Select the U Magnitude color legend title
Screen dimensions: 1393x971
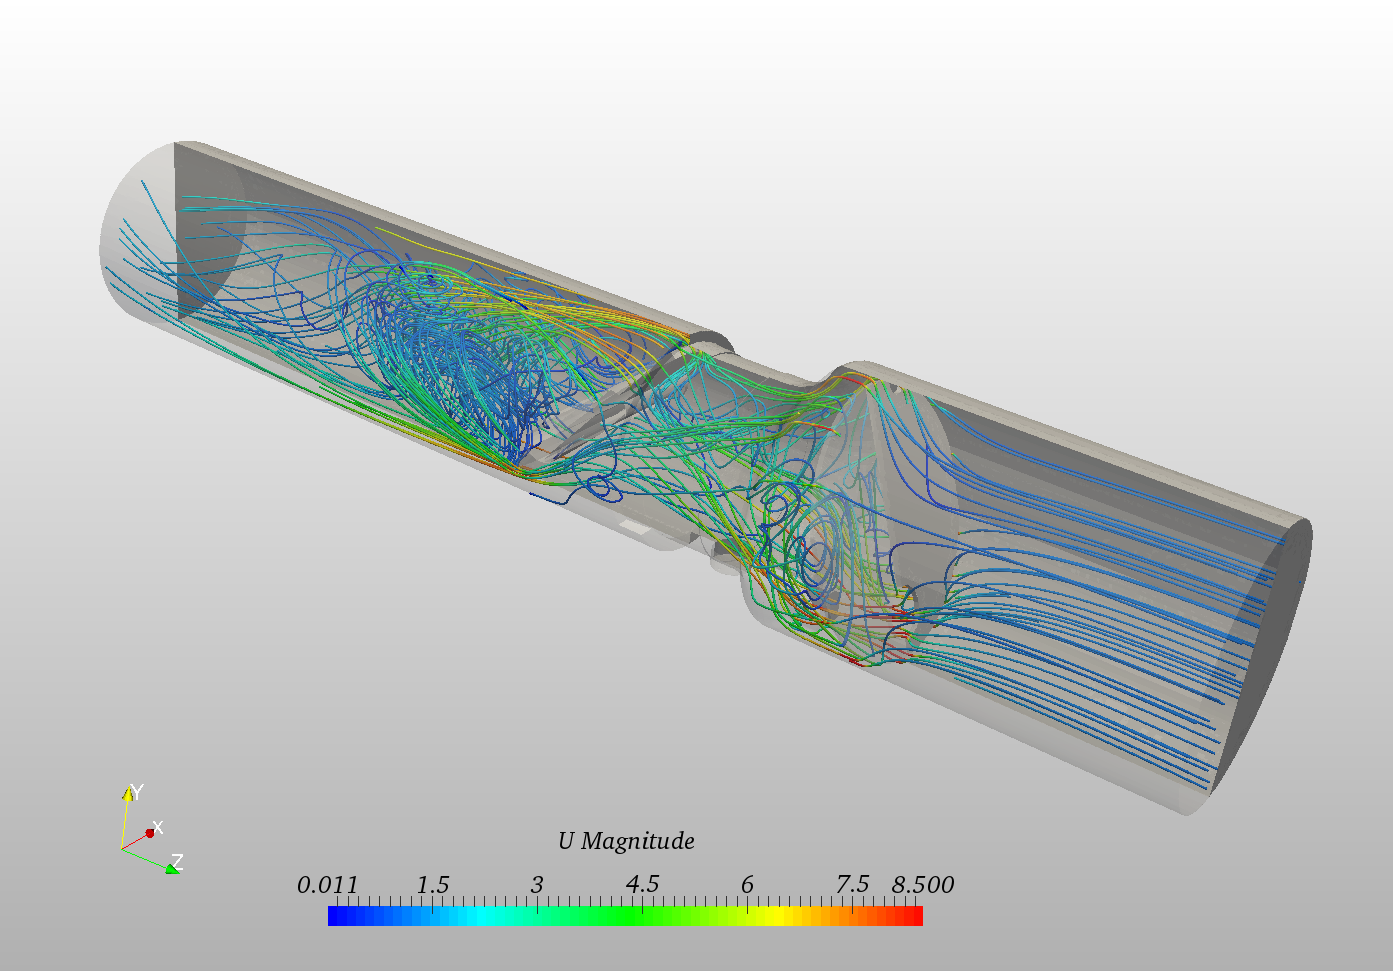coord(626,841)
